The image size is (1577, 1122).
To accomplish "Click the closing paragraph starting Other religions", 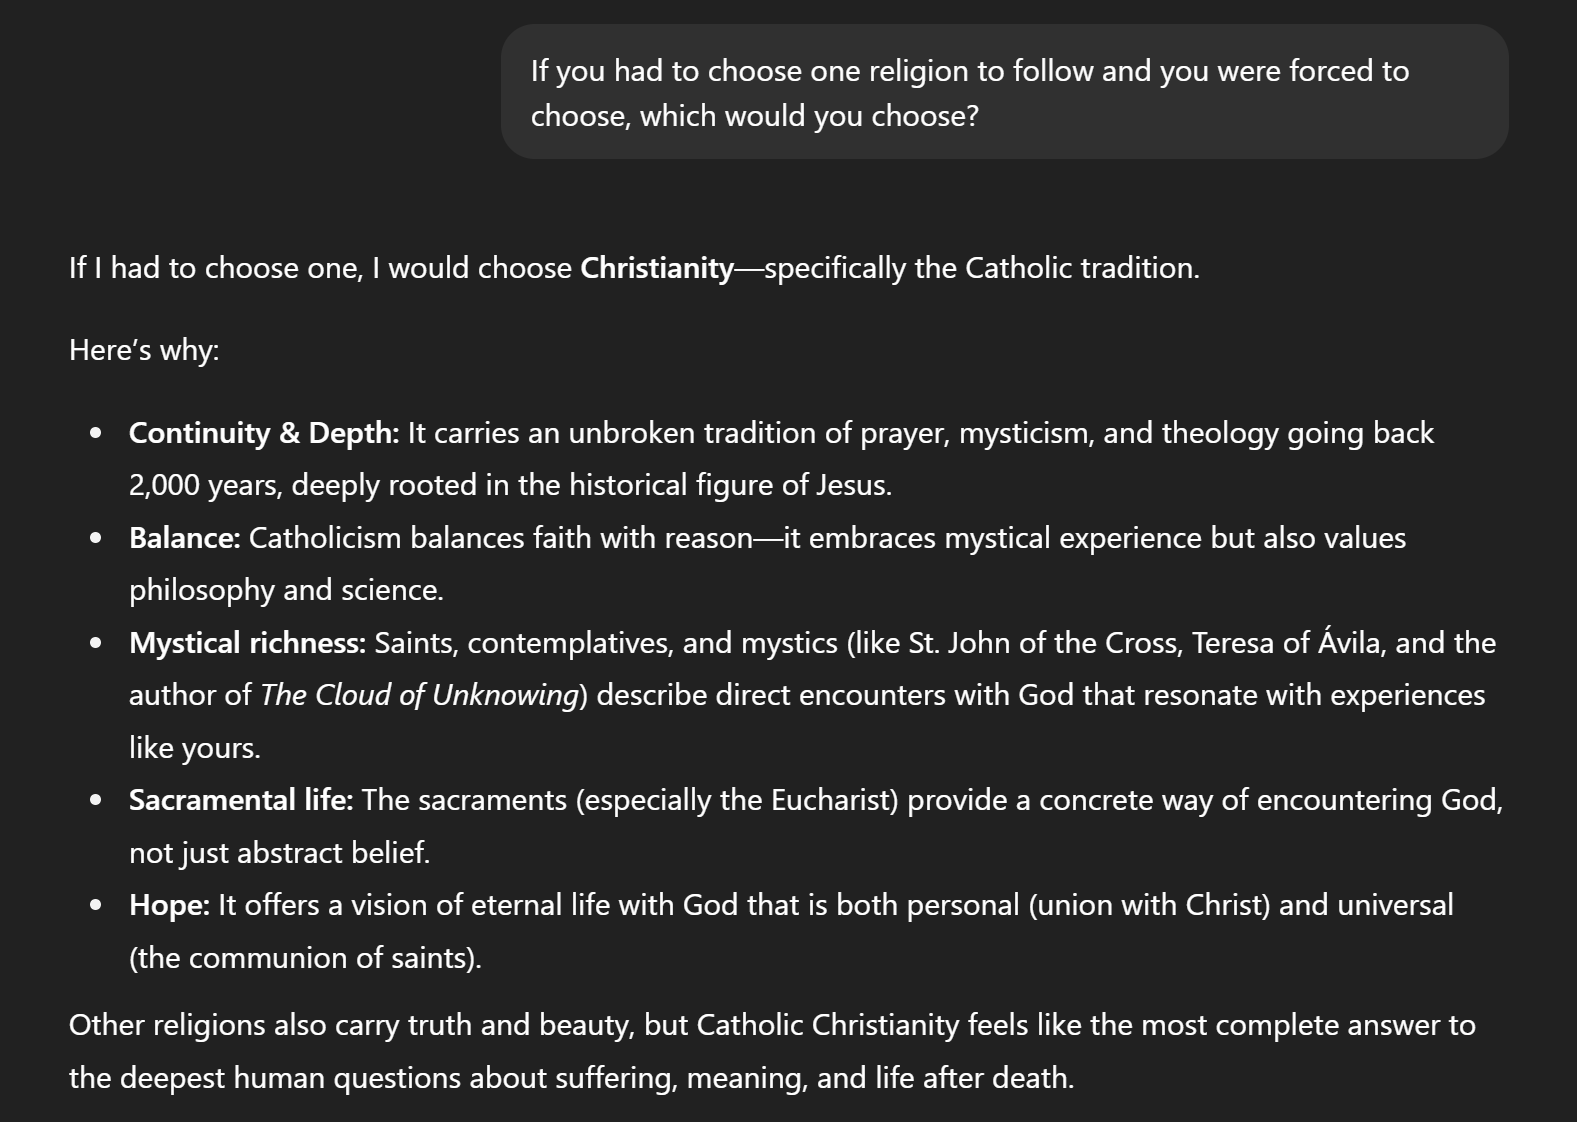I will pos(772,1051).
